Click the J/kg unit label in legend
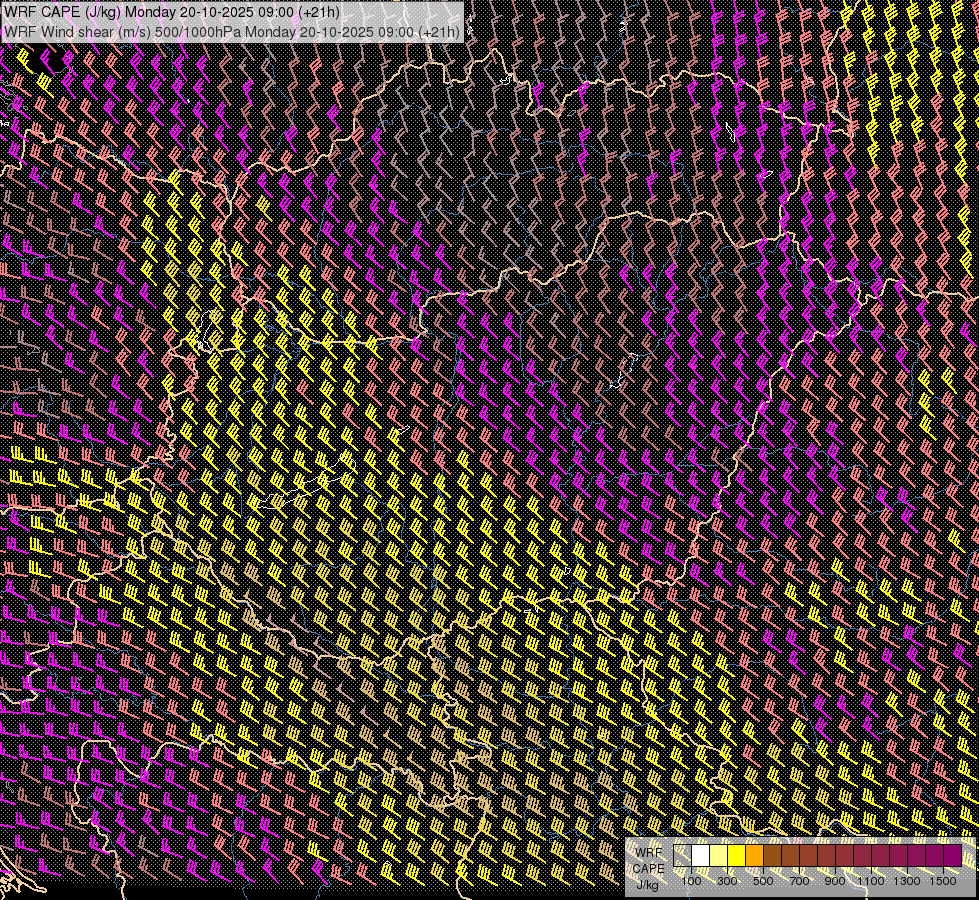The width and height of the screenshot is (979, 900). [647, 884]
